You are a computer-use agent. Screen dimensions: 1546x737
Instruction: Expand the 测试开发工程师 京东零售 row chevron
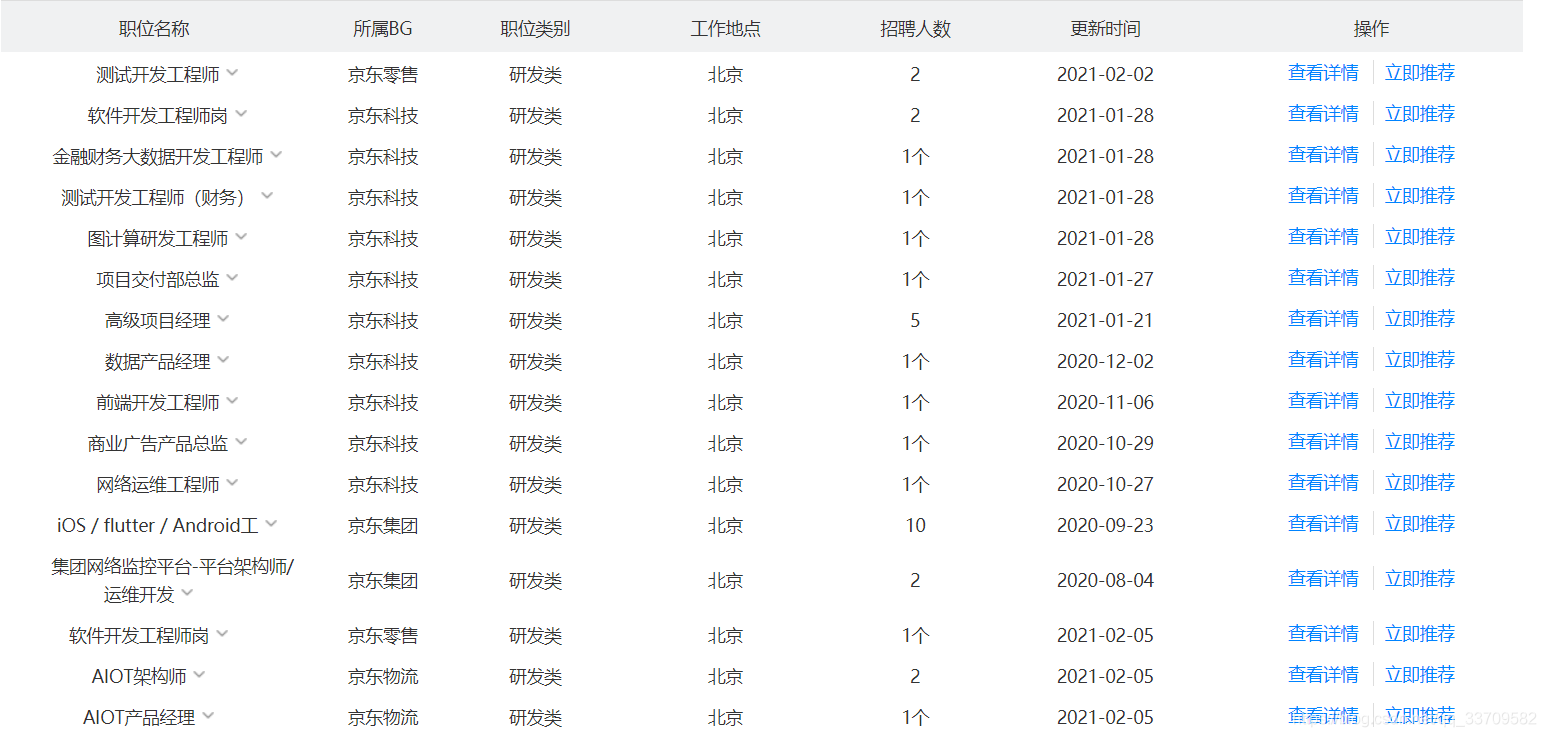point(232,72)
